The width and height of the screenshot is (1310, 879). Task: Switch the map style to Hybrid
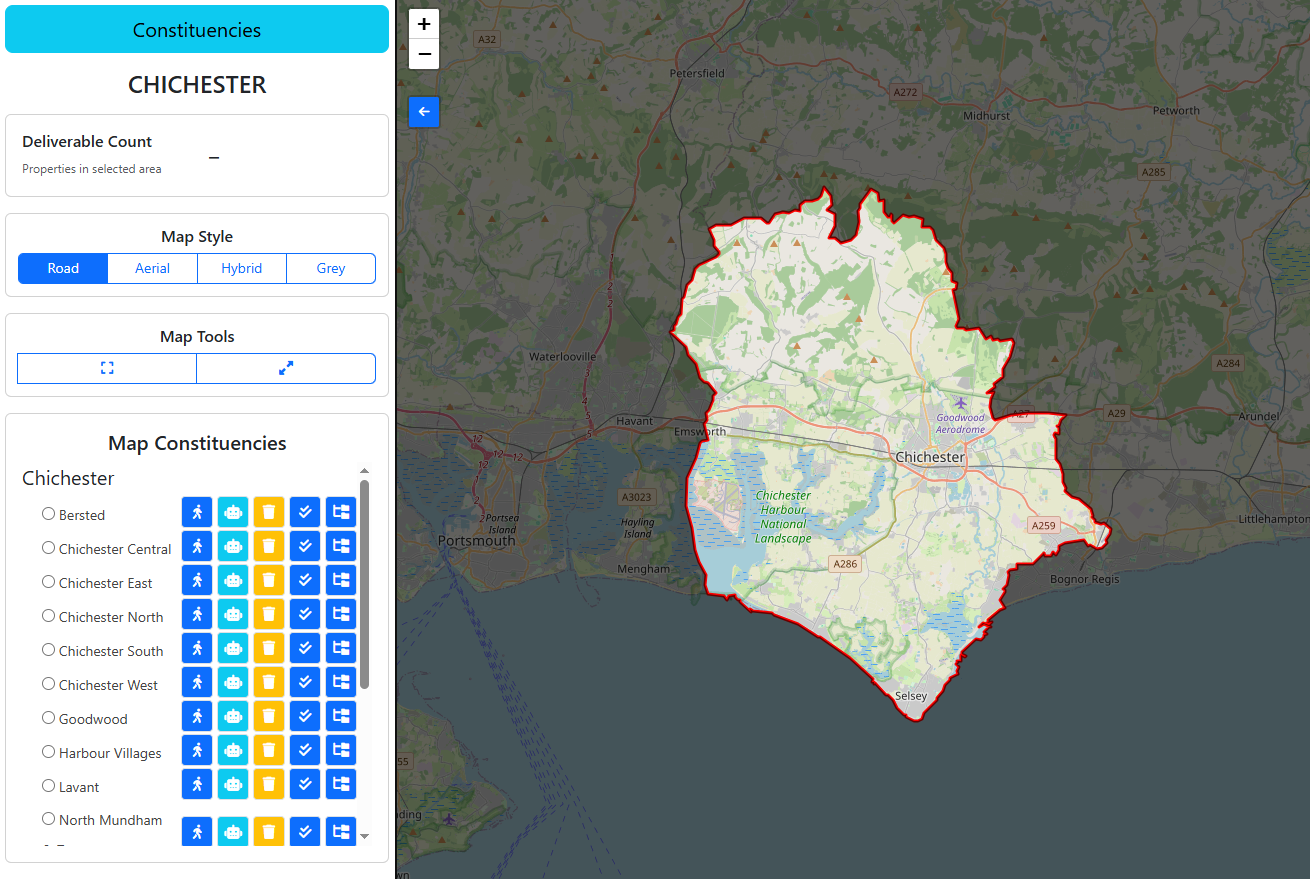(x=241, y=268)
